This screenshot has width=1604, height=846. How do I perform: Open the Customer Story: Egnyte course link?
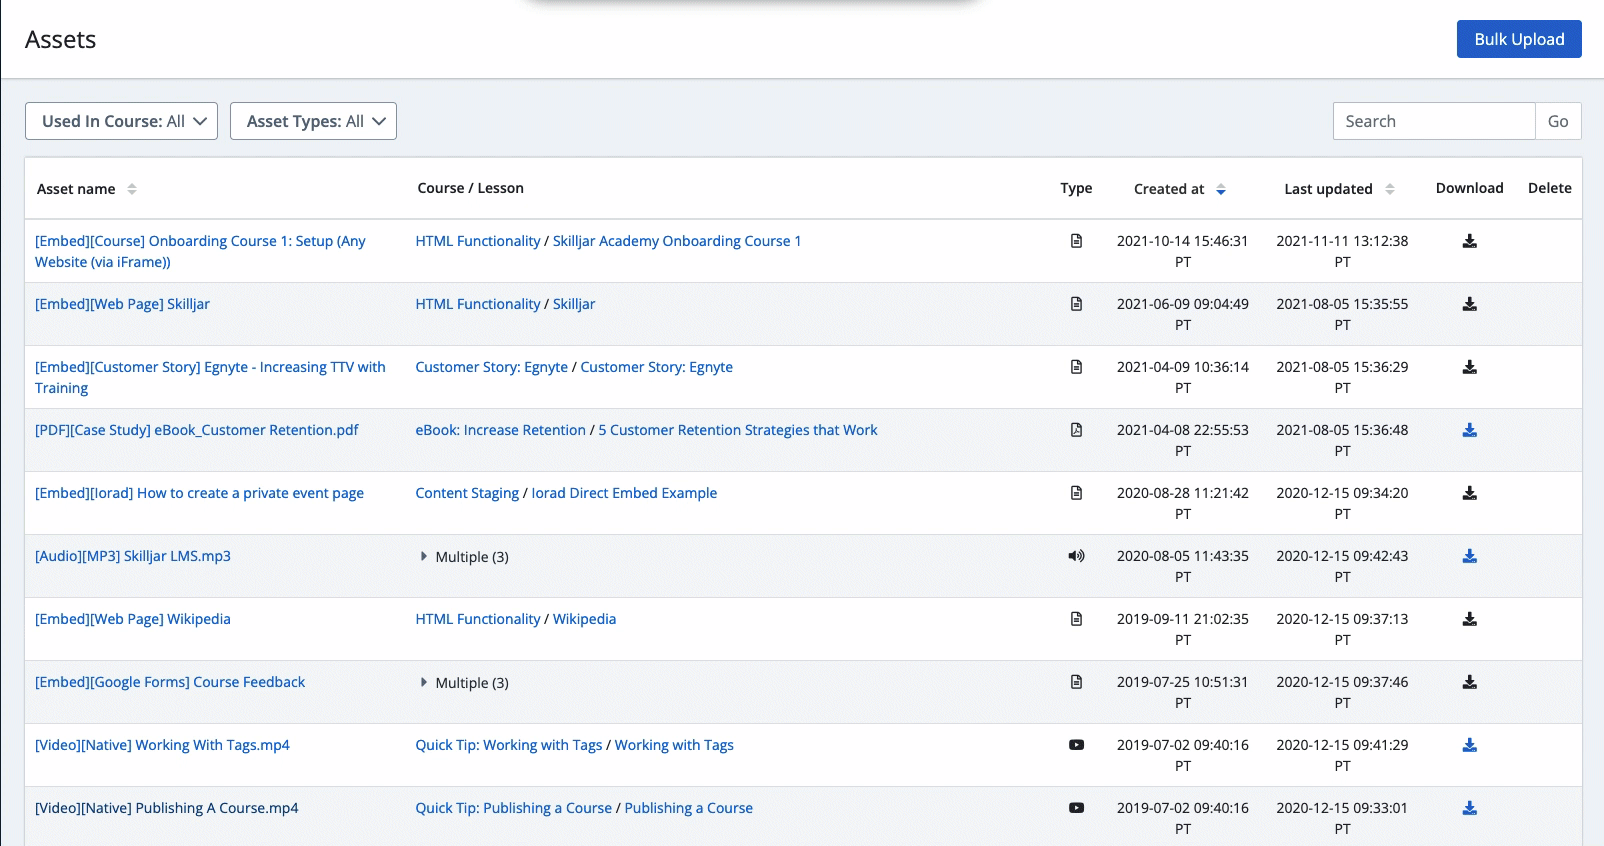pyautogui.click(x=492, y=367)
